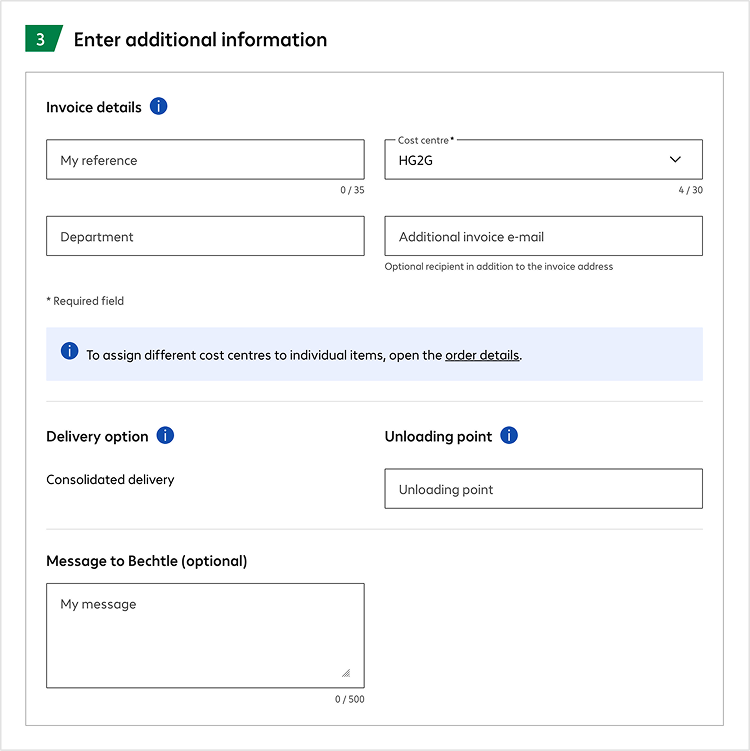The height and width of the screenshot is (751, 750).
Task: Expand the Cost centre dropdown arrow
Action: tap(675, 160)
